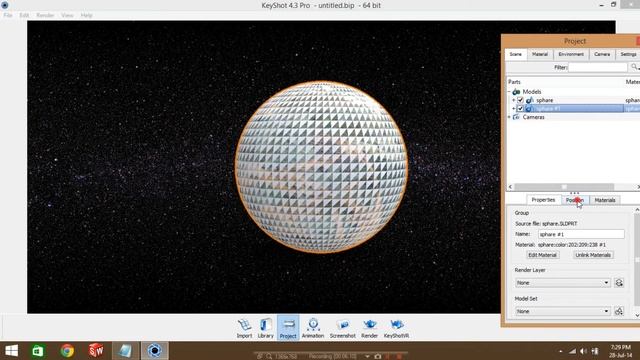Select the Cameras label in the tree
Screen dimensions: 640x360
(533, 117)
